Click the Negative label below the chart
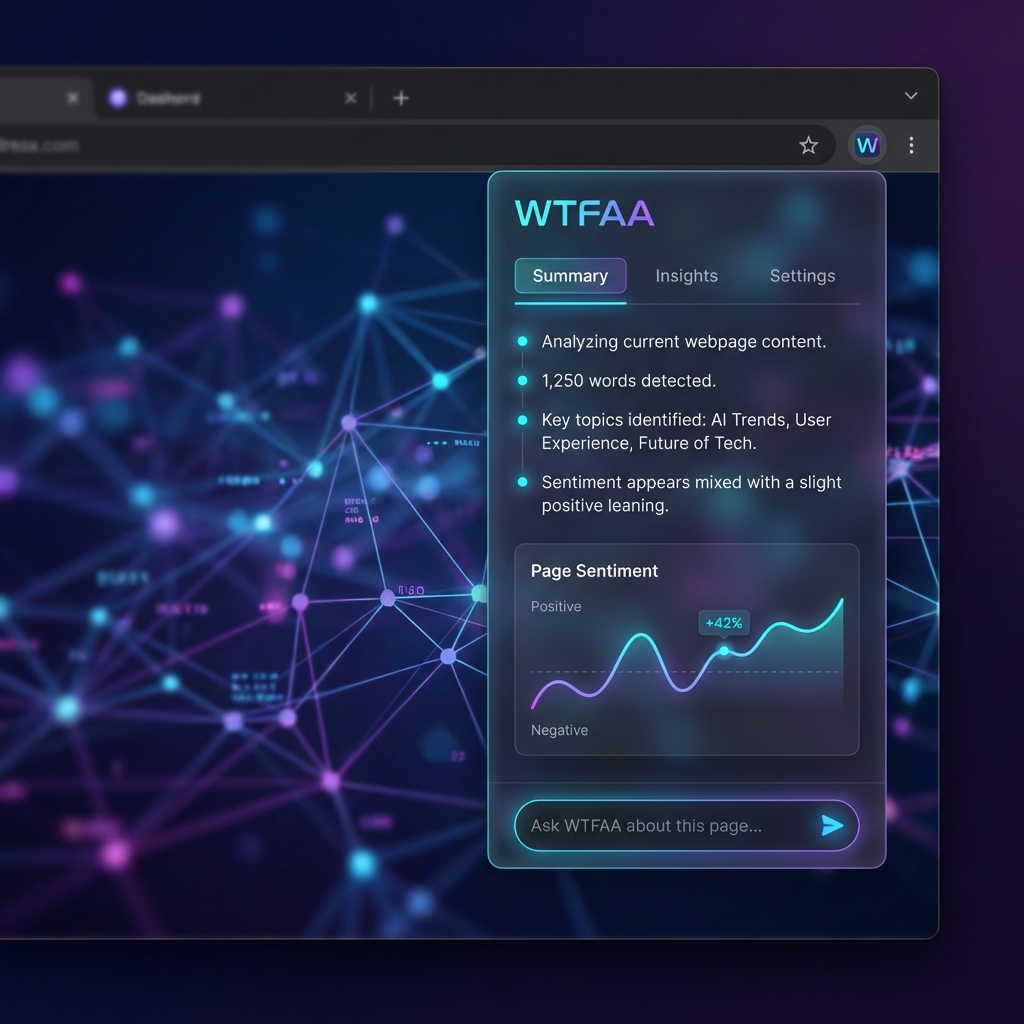The height and width of the screenshot is (1024, 1024). coord(559,730)
